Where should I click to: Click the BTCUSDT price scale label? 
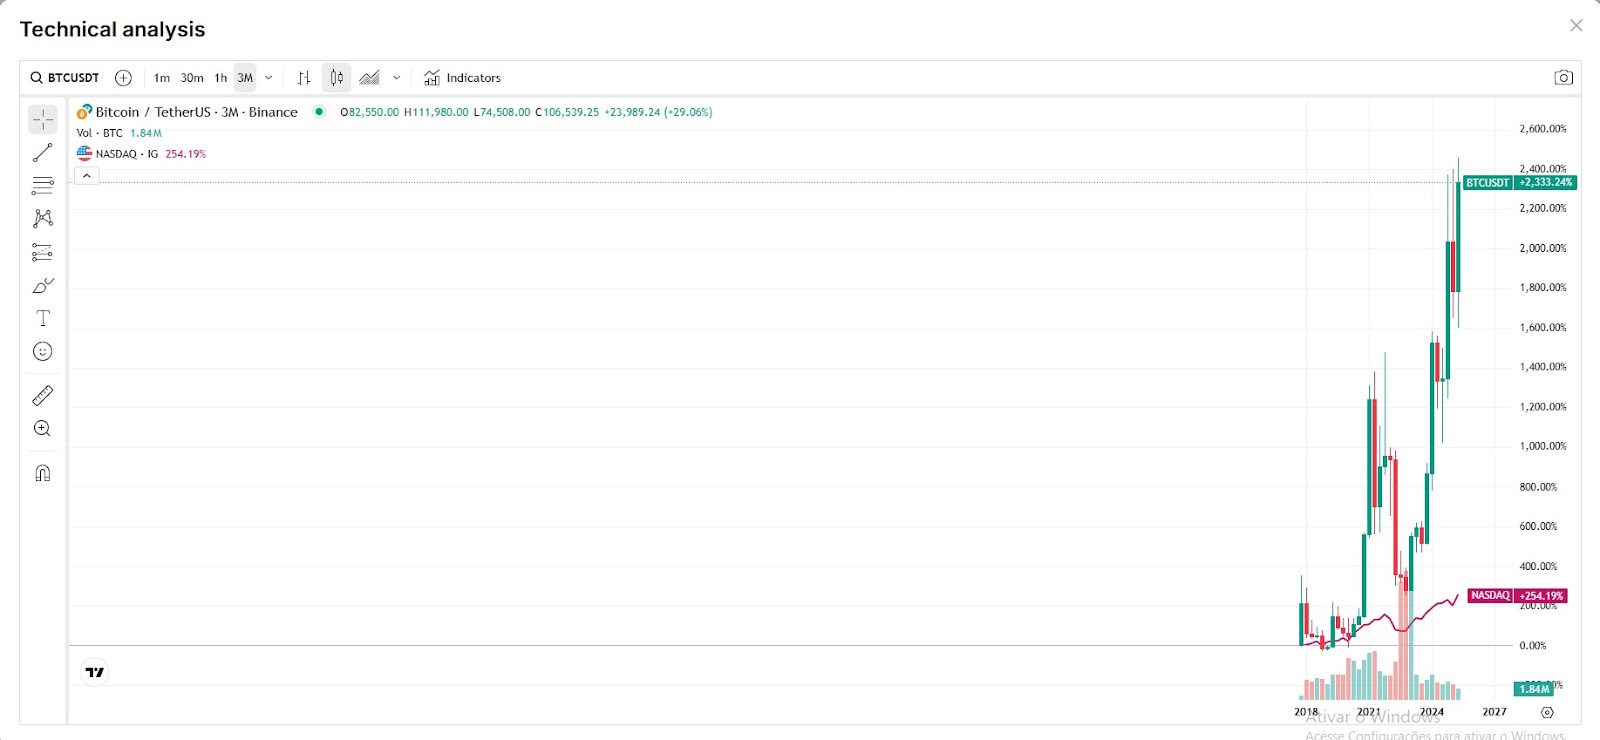(1488, 183)
